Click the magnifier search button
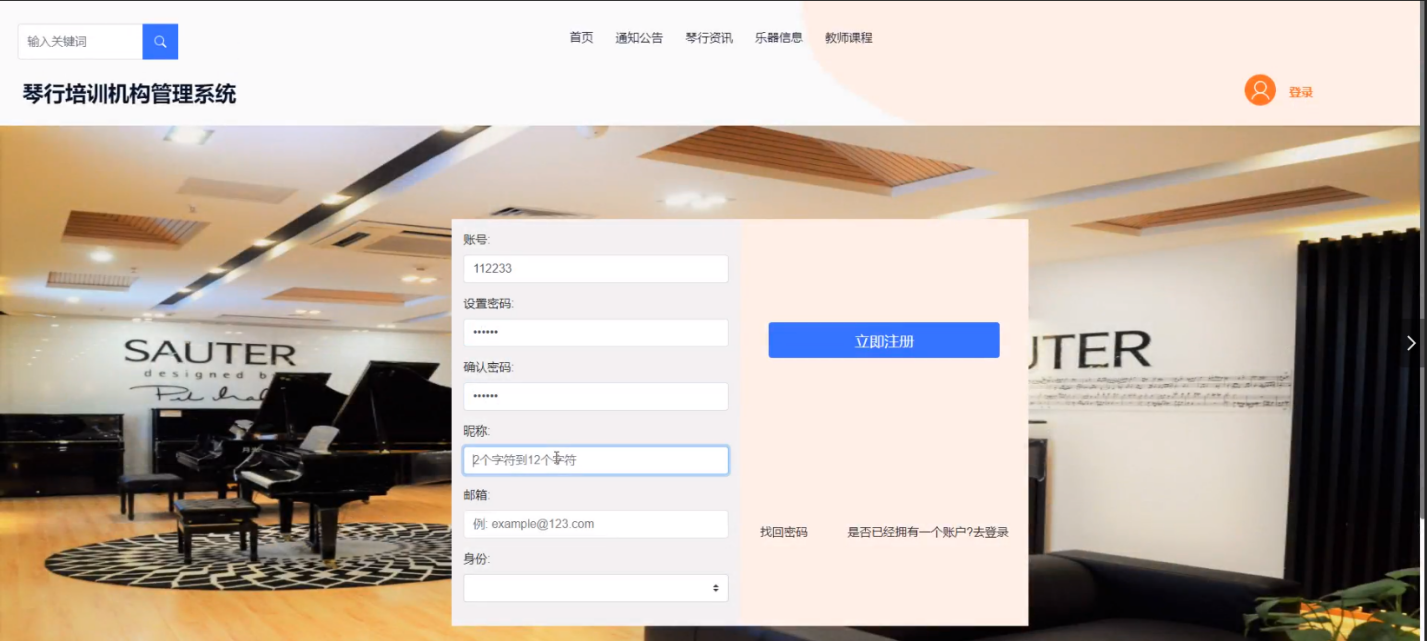Viewport: 1427px width, 641px height. [160, 42]
